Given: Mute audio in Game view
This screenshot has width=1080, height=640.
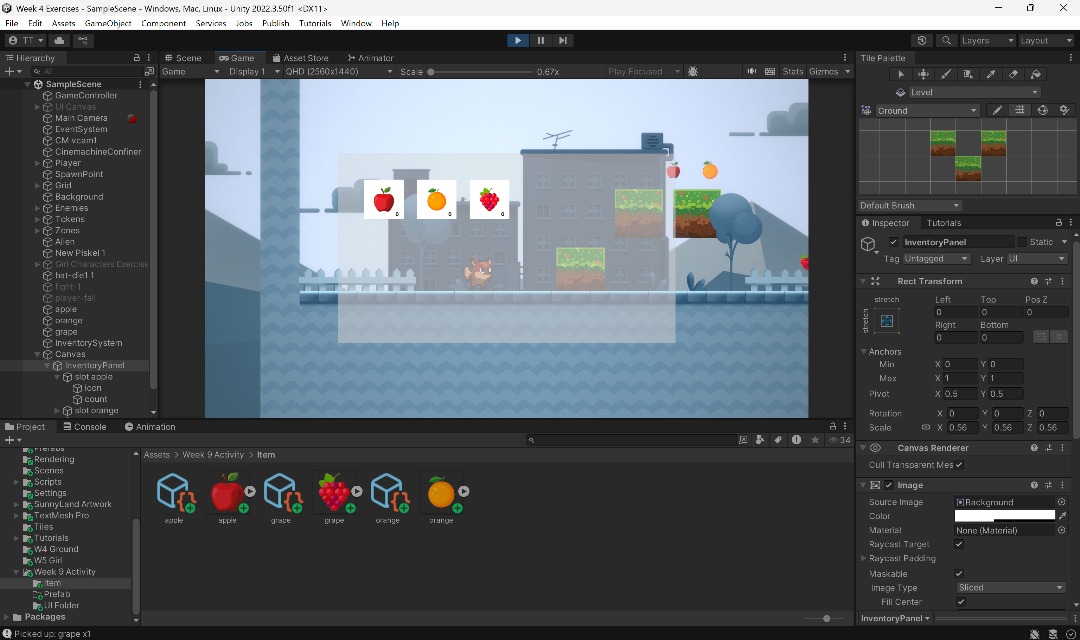Looking at the screenshot, I should click(x=751, y=72).
